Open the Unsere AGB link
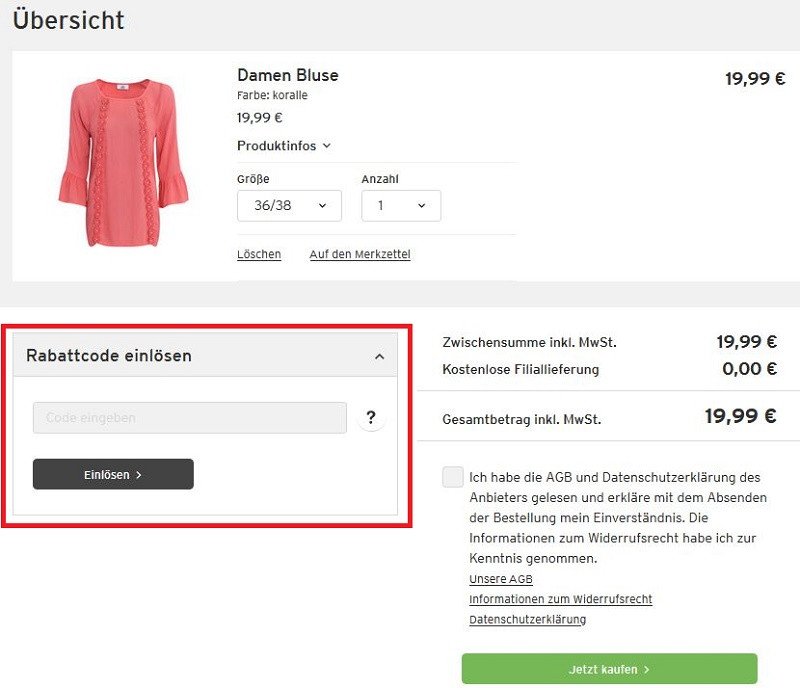 [x=501, y=580]
